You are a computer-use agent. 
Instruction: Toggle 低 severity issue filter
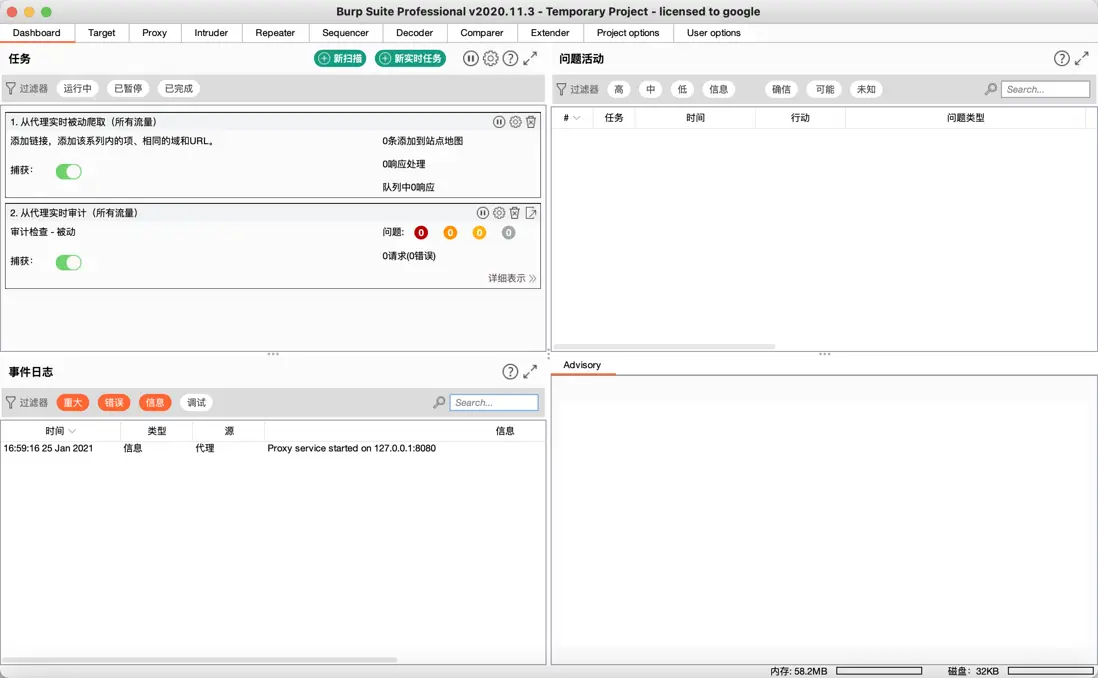(x=682, y=89)
